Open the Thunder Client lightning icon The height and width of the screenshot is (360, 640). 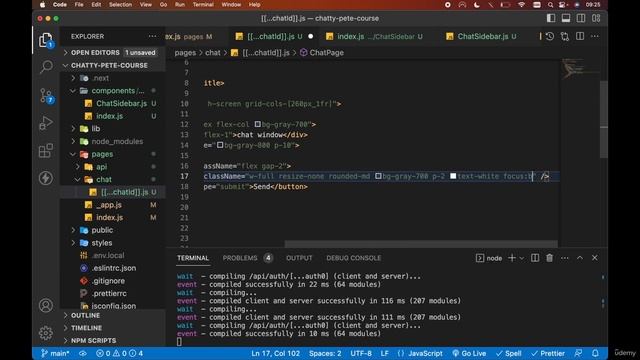tap(46, 178)
